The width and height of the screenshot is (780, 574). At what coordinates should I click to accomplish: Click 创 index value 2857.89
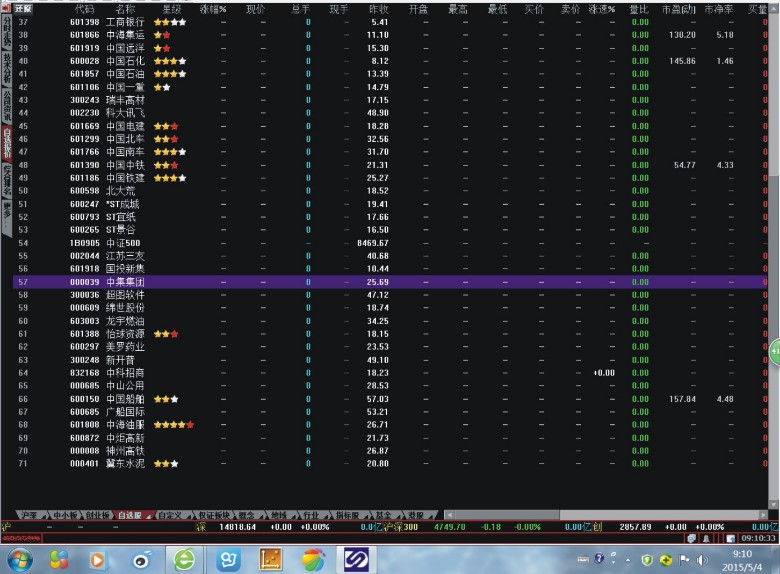click(x=635, y=527)
